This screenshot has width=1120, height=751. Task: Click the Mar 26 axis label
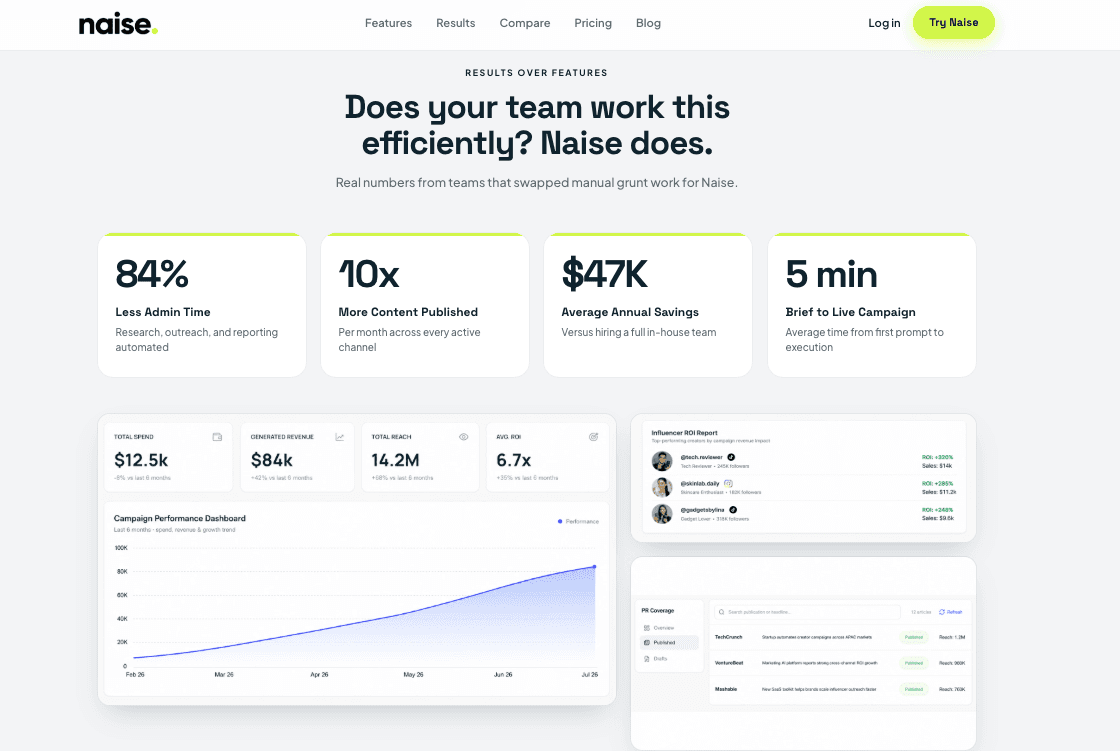point(224,675)
